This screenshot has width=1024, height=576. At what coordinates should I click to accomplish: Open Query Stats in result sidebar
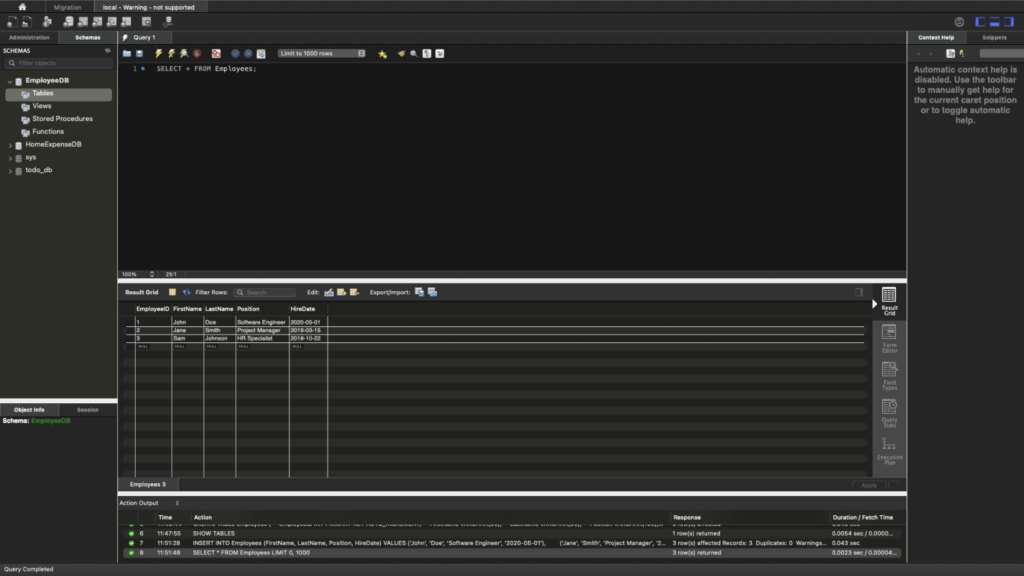point(889,412)
